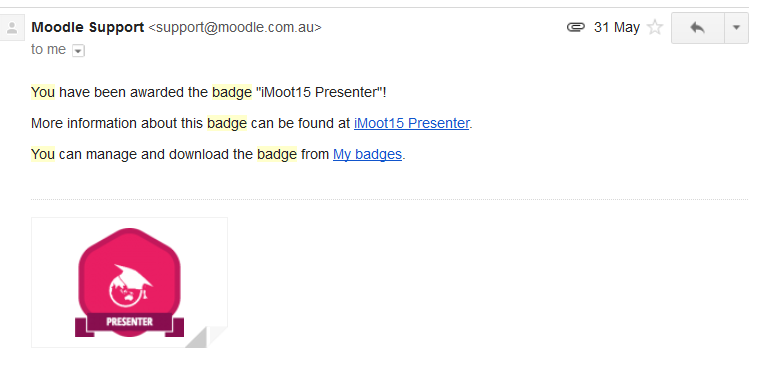Open the My badges link
Screen dimensions: 772x375
click(367, 155)
